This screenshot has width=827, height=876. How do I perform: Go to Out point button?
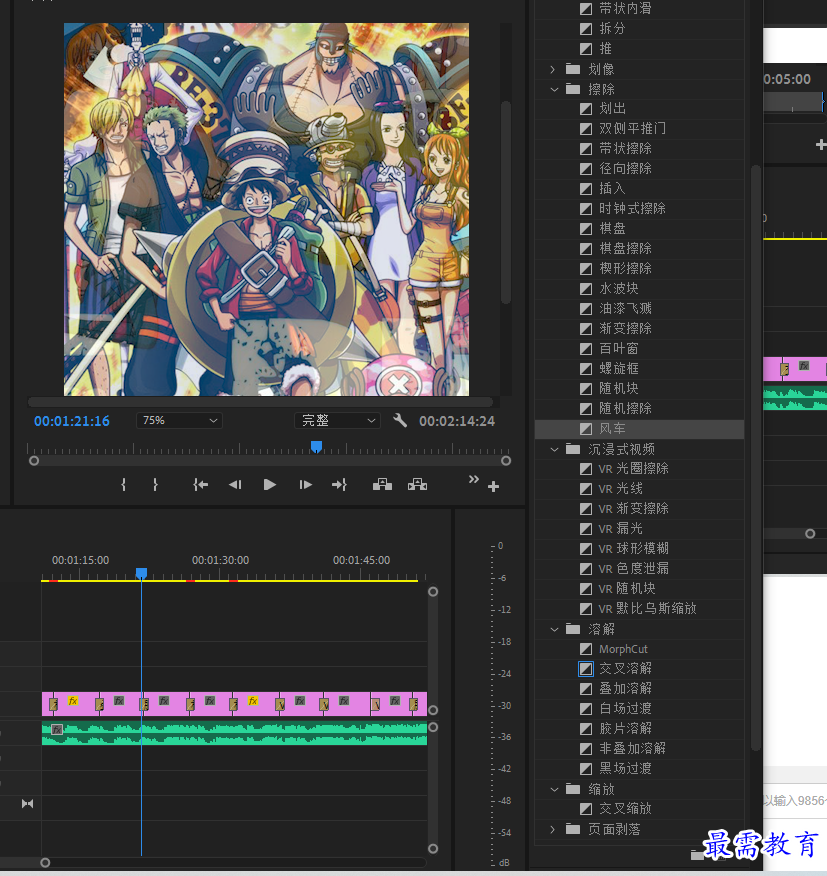[x=339, y=484]
